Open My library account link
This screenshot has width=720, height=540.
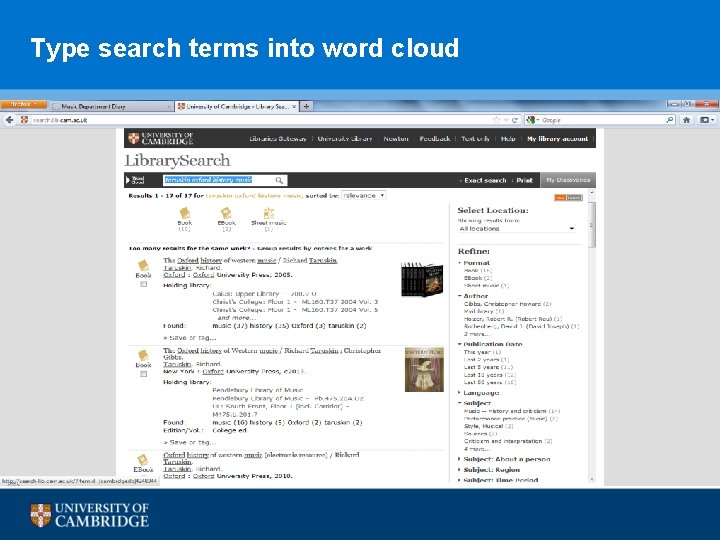(557, 139)
